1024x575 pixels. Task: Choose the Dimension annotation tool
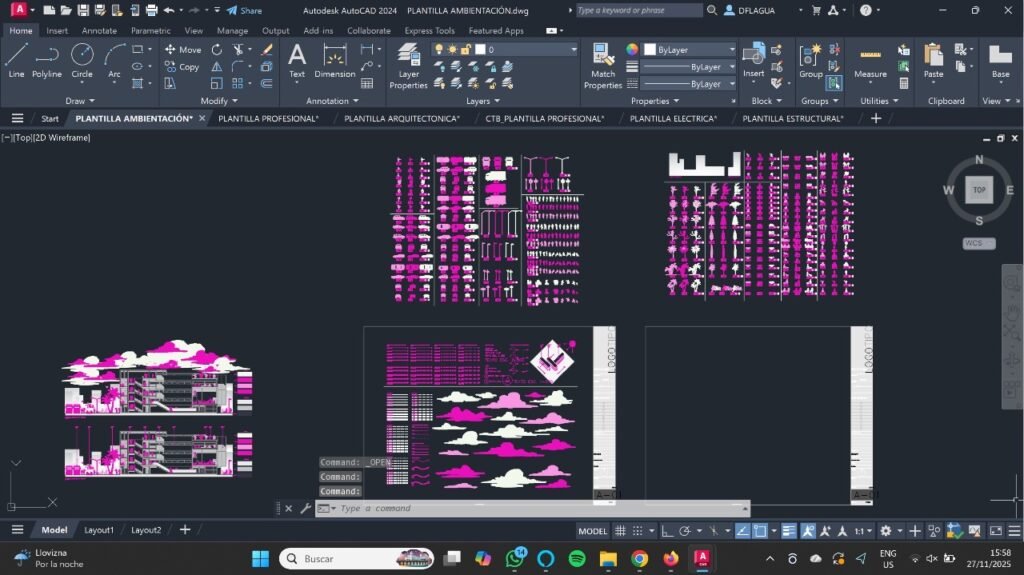pos(334,60)
